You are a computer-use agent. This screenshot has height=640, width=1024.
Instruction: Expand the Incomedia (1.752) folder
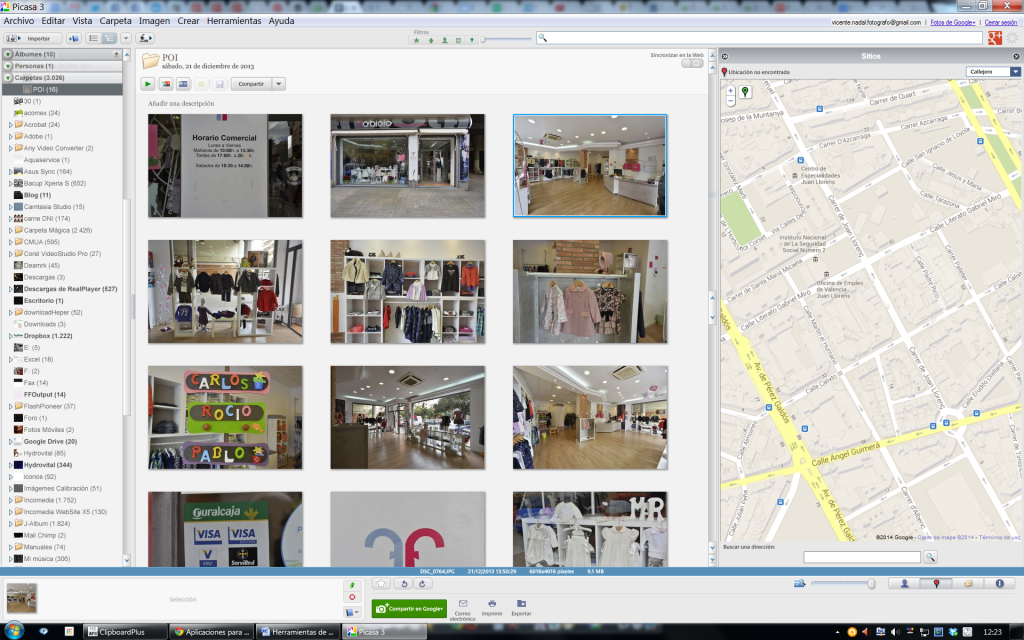tap(10, 500)
